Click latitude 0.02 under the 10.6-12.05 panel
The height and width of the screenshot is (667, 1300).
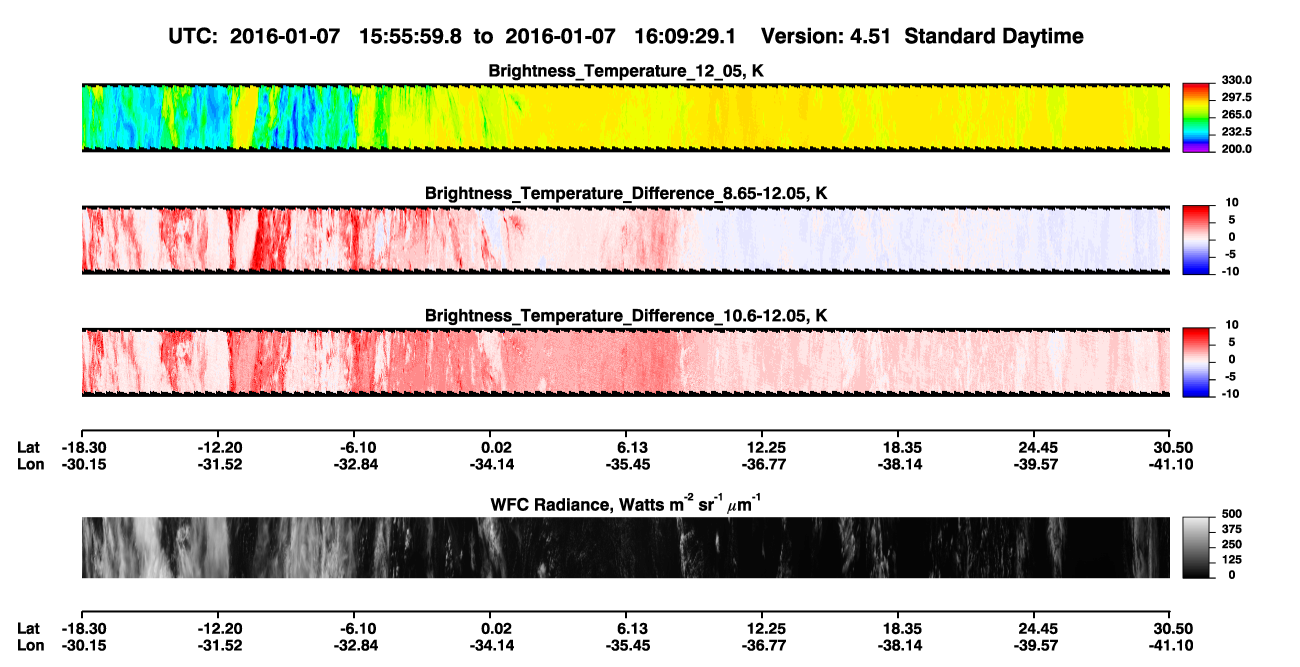click(x=496, y=447)
